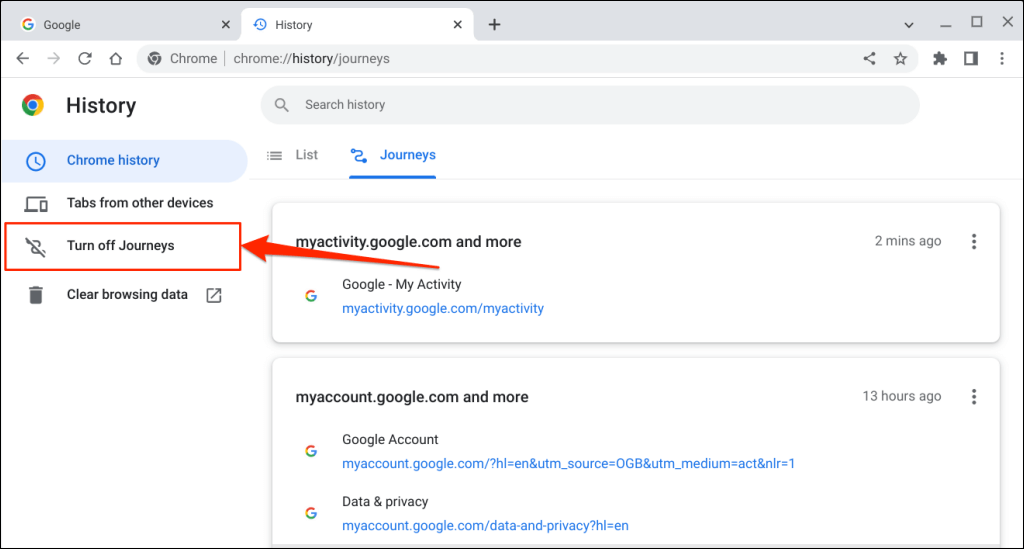
Task: Open Chrome history in sidebar
Action: 124,161
